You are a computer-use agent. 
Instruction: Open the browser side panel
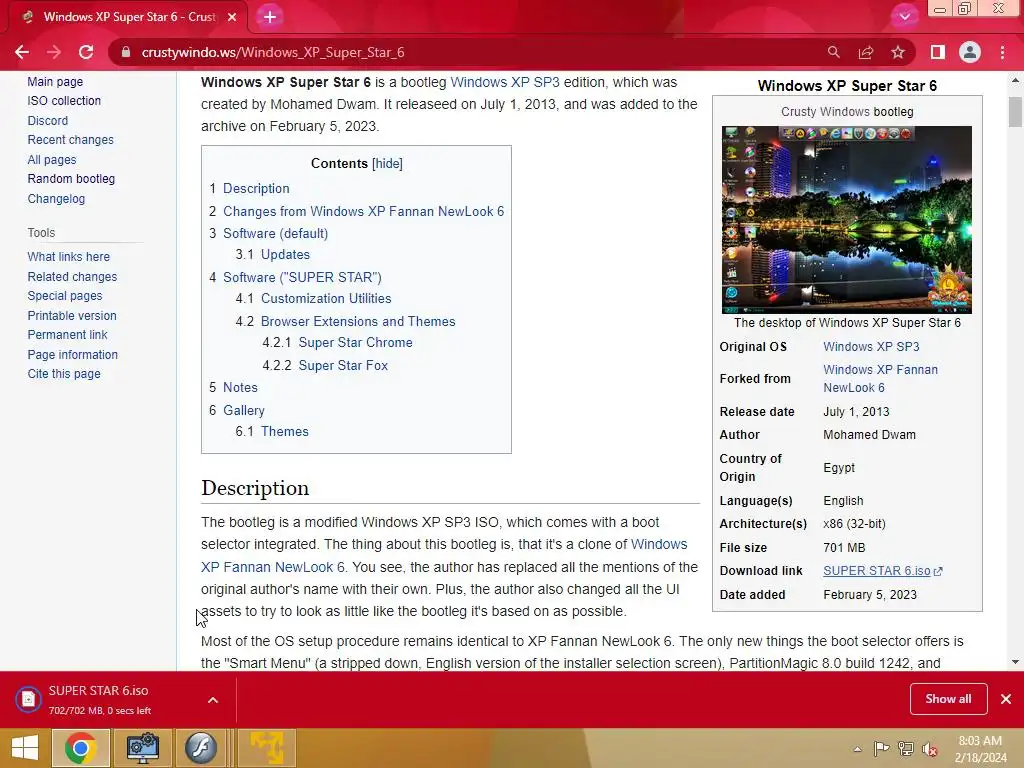(x=938, y=52)
